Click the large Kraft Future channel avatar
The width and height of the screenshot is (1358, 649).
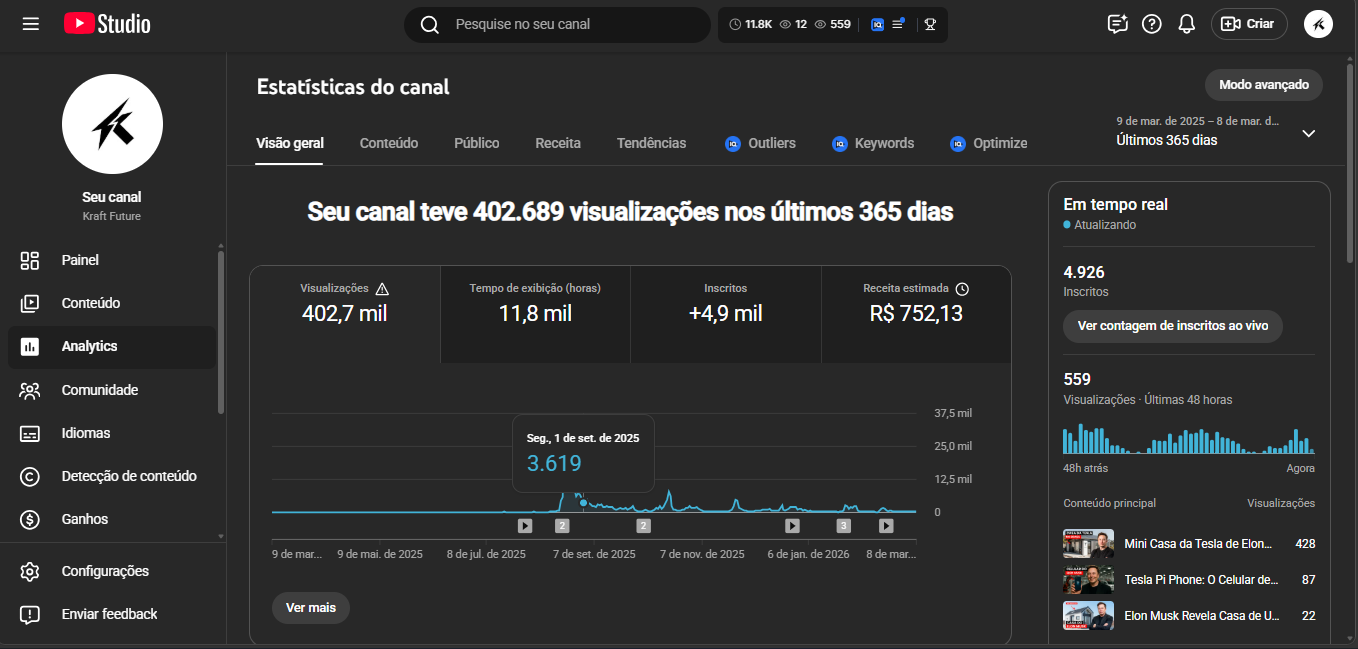(x=112, y=124)
